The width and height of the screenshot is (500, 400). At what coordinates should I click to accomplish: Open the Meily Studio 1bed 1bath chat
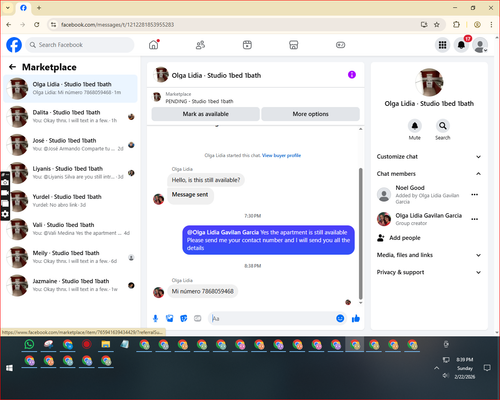point(70,257)
